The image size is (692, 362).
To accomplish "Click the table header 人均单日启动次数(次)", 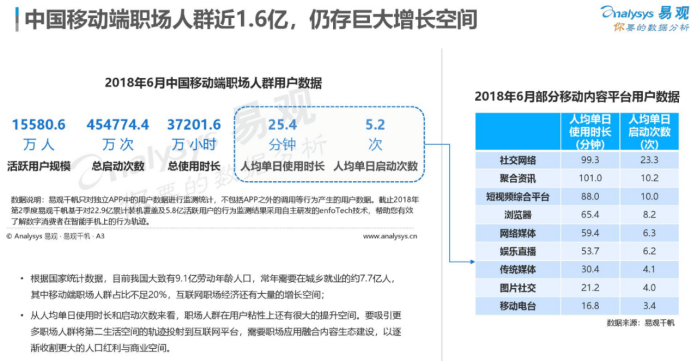I will point(649,132).
